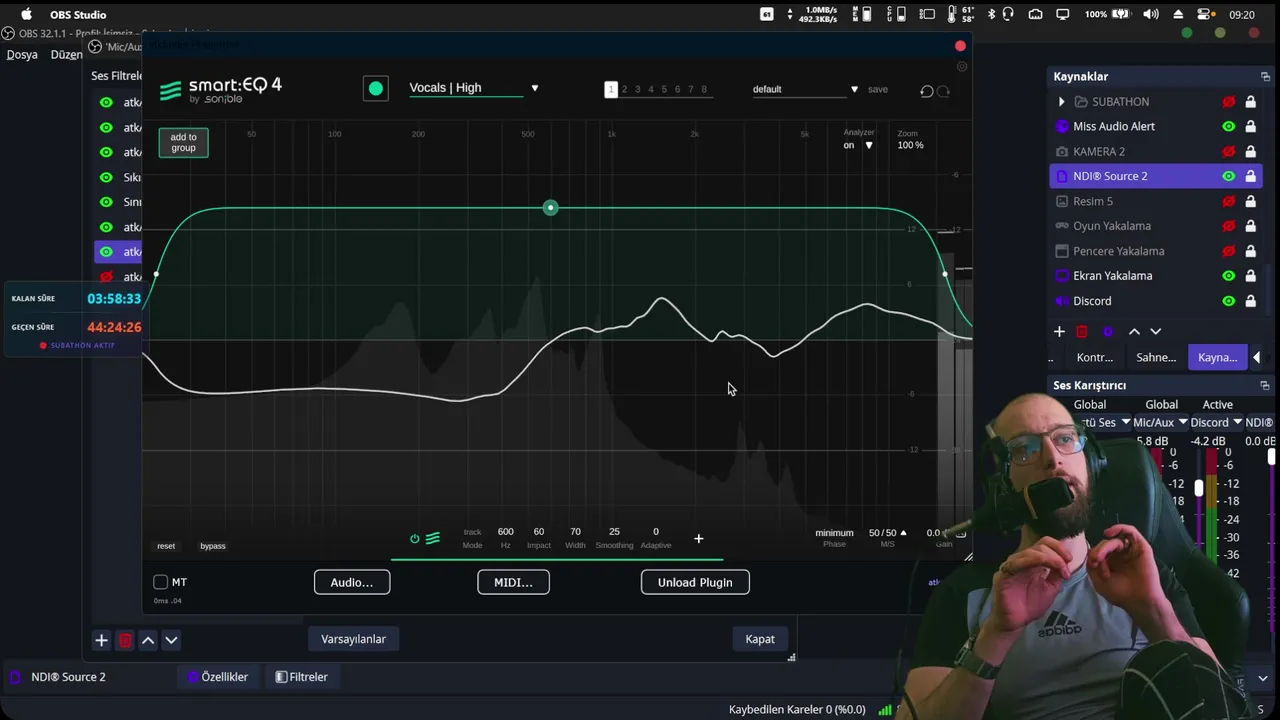
Task: Click the lock icon for Ekran Yakalama
Action: tap(1250, 276)
